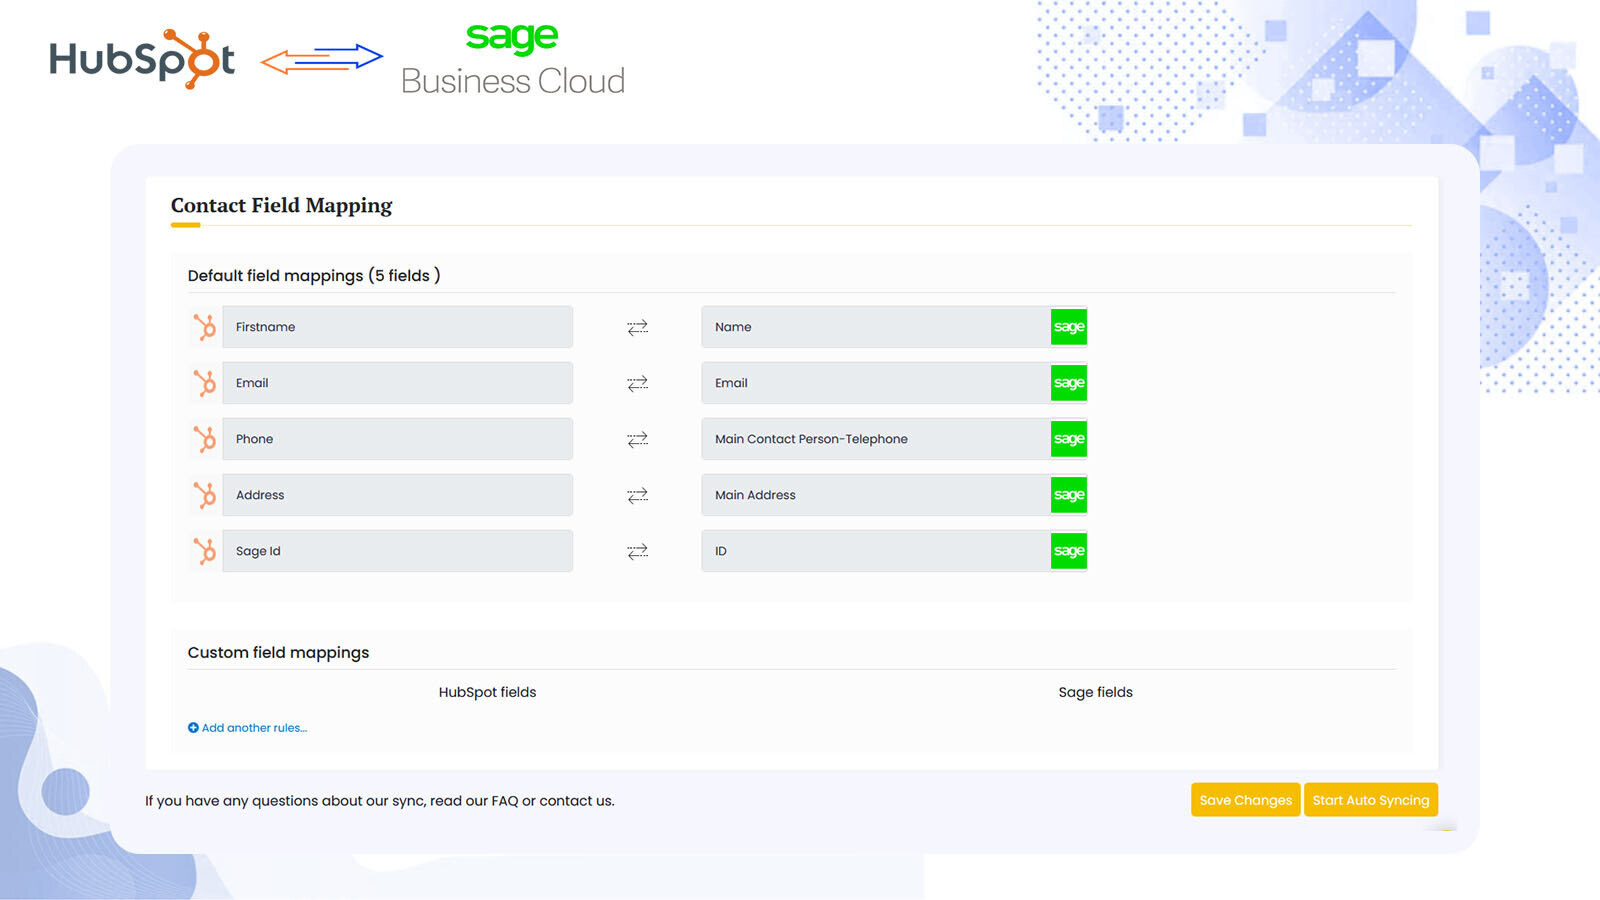The height and width of the screenshot is (900, 1600).
Task: Click the Sage badge on ID field
Action: pos(1068,551)
